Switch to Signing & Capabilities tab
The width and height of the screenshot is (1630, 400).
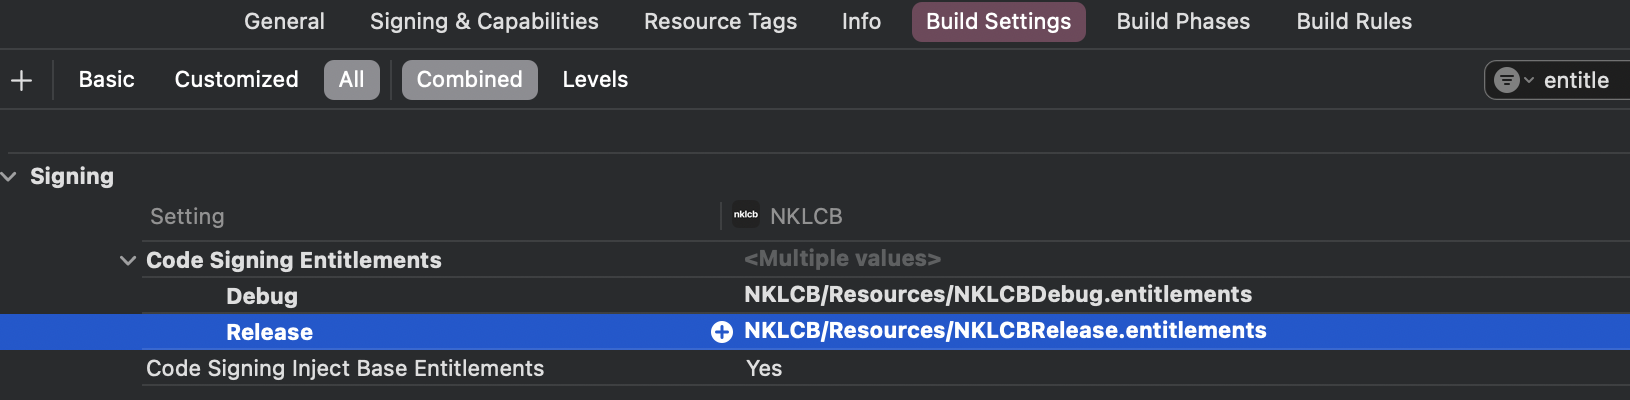(x=484, y=22)
